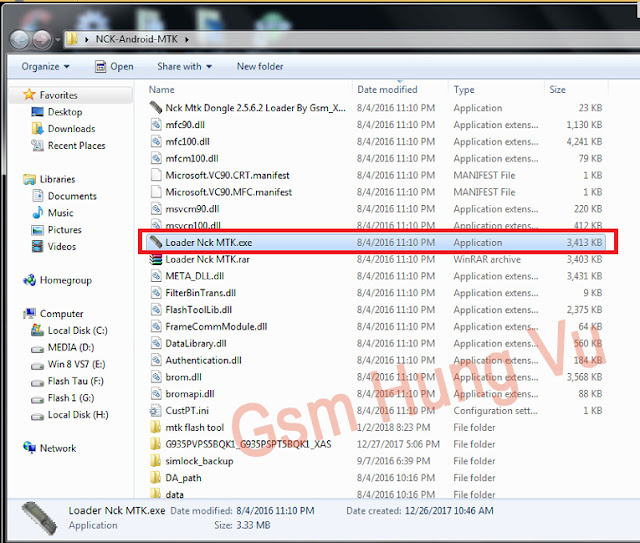Select brom.dll file icon
This screenshot has width=640, height=543.
(156, 377)
